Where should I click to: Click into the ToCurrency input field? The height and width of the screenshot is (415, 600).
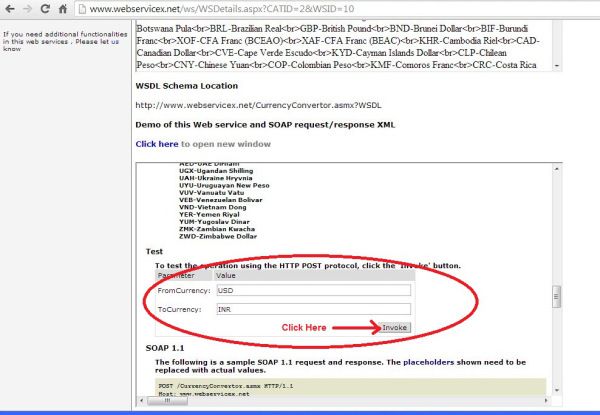click(x=313, y=309)
